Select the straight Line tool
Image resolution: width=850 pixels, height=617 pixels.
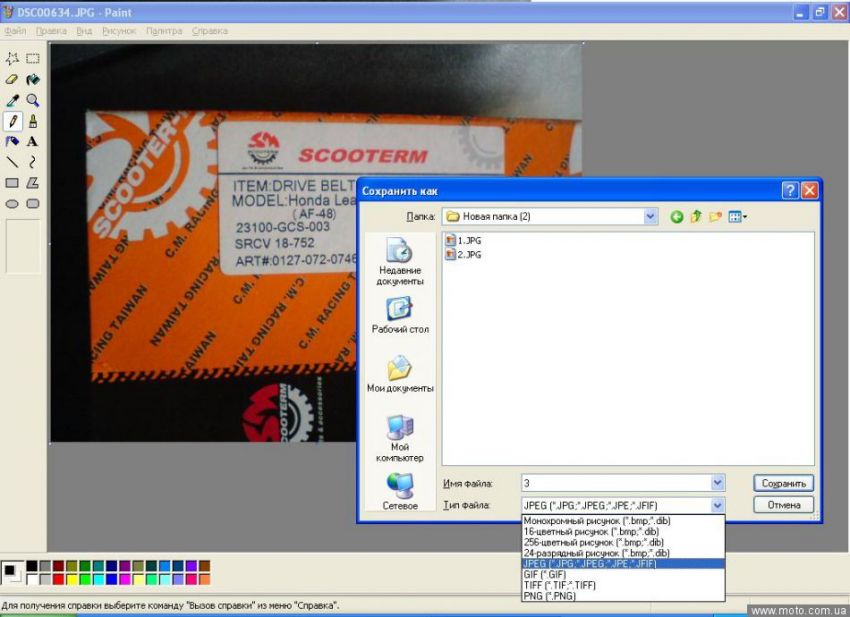point(12,162)
